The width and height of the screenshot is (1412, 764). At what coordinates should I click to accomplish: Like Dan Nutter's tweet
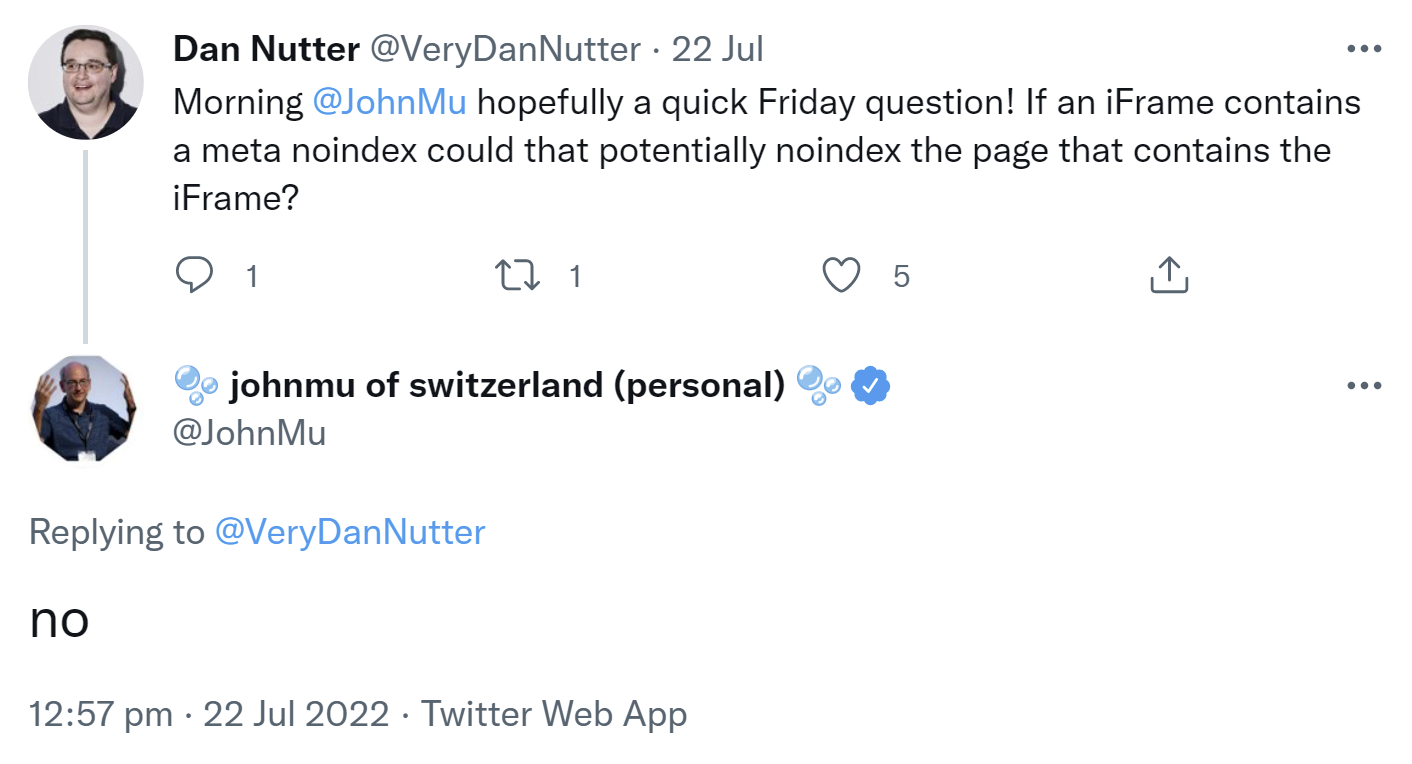click(x=843, y=275)
